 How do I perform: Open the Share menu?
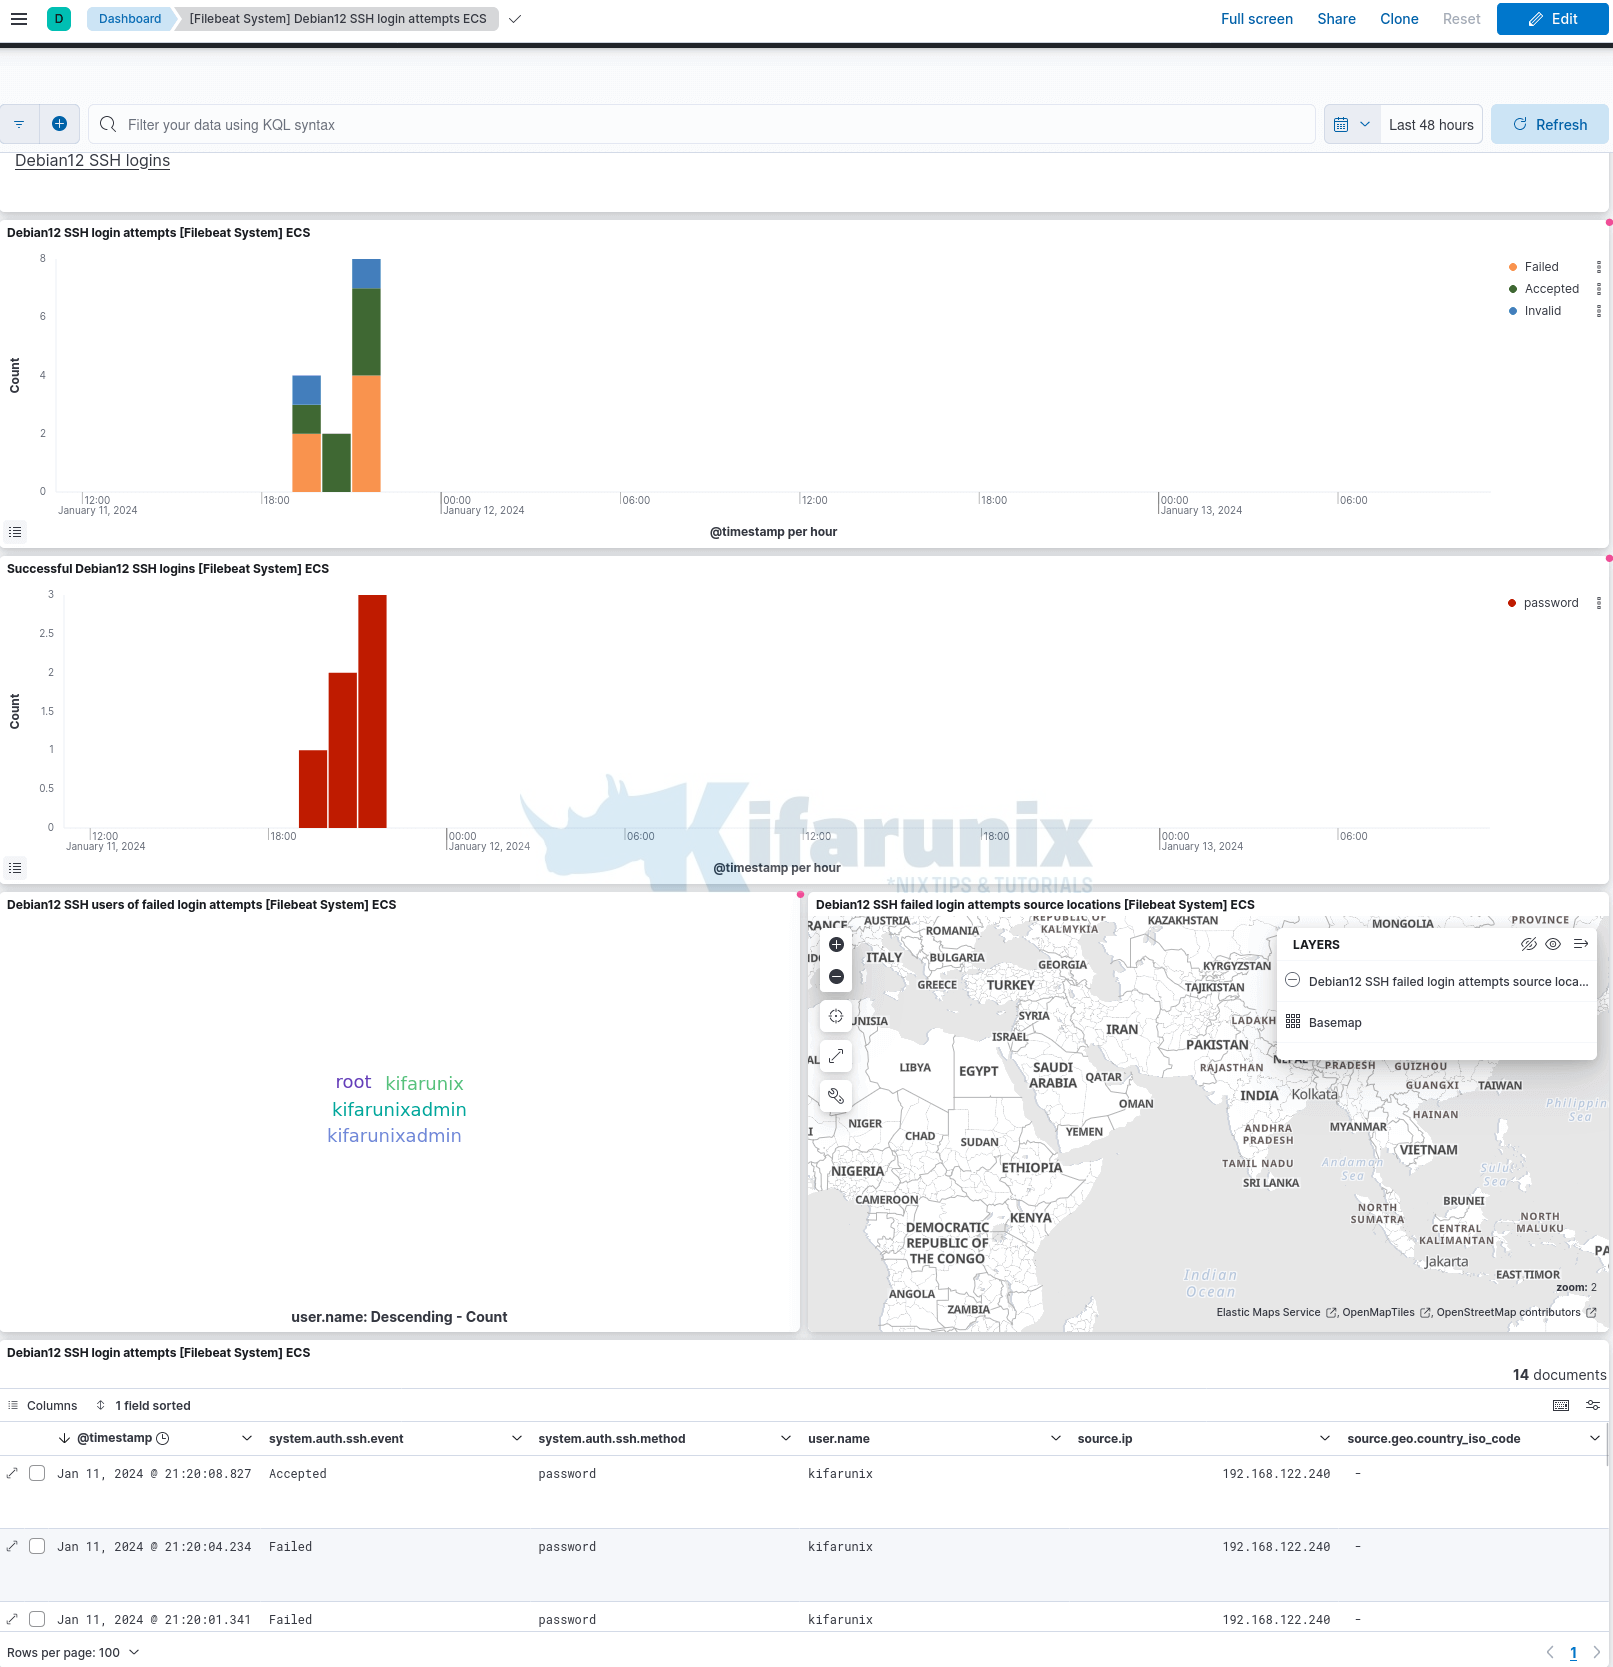pos(1336,19)
